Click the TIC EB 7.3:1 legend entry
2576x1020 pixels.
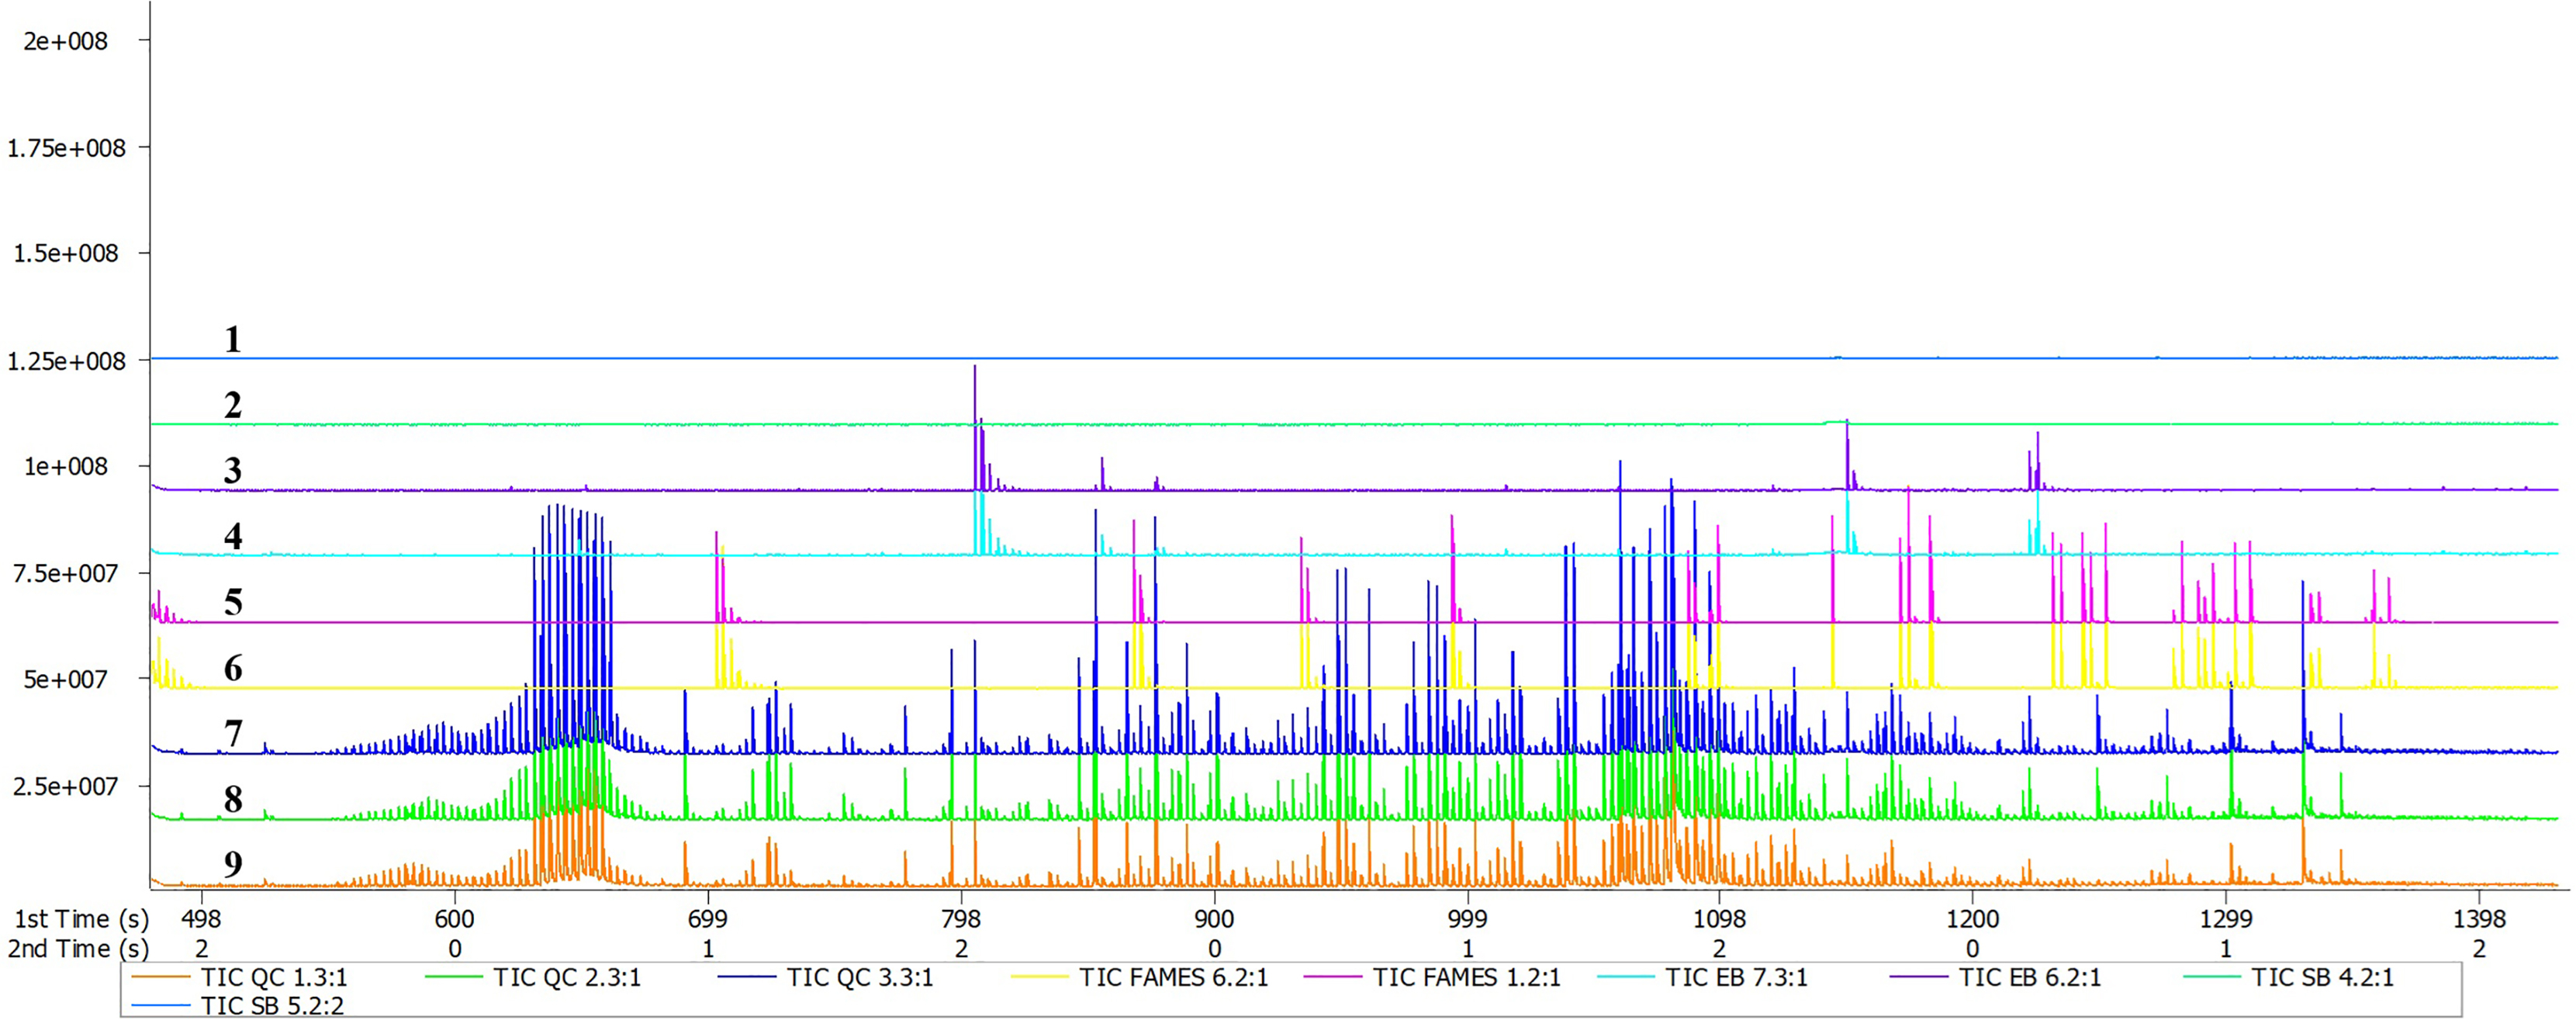pos(1736,977)
